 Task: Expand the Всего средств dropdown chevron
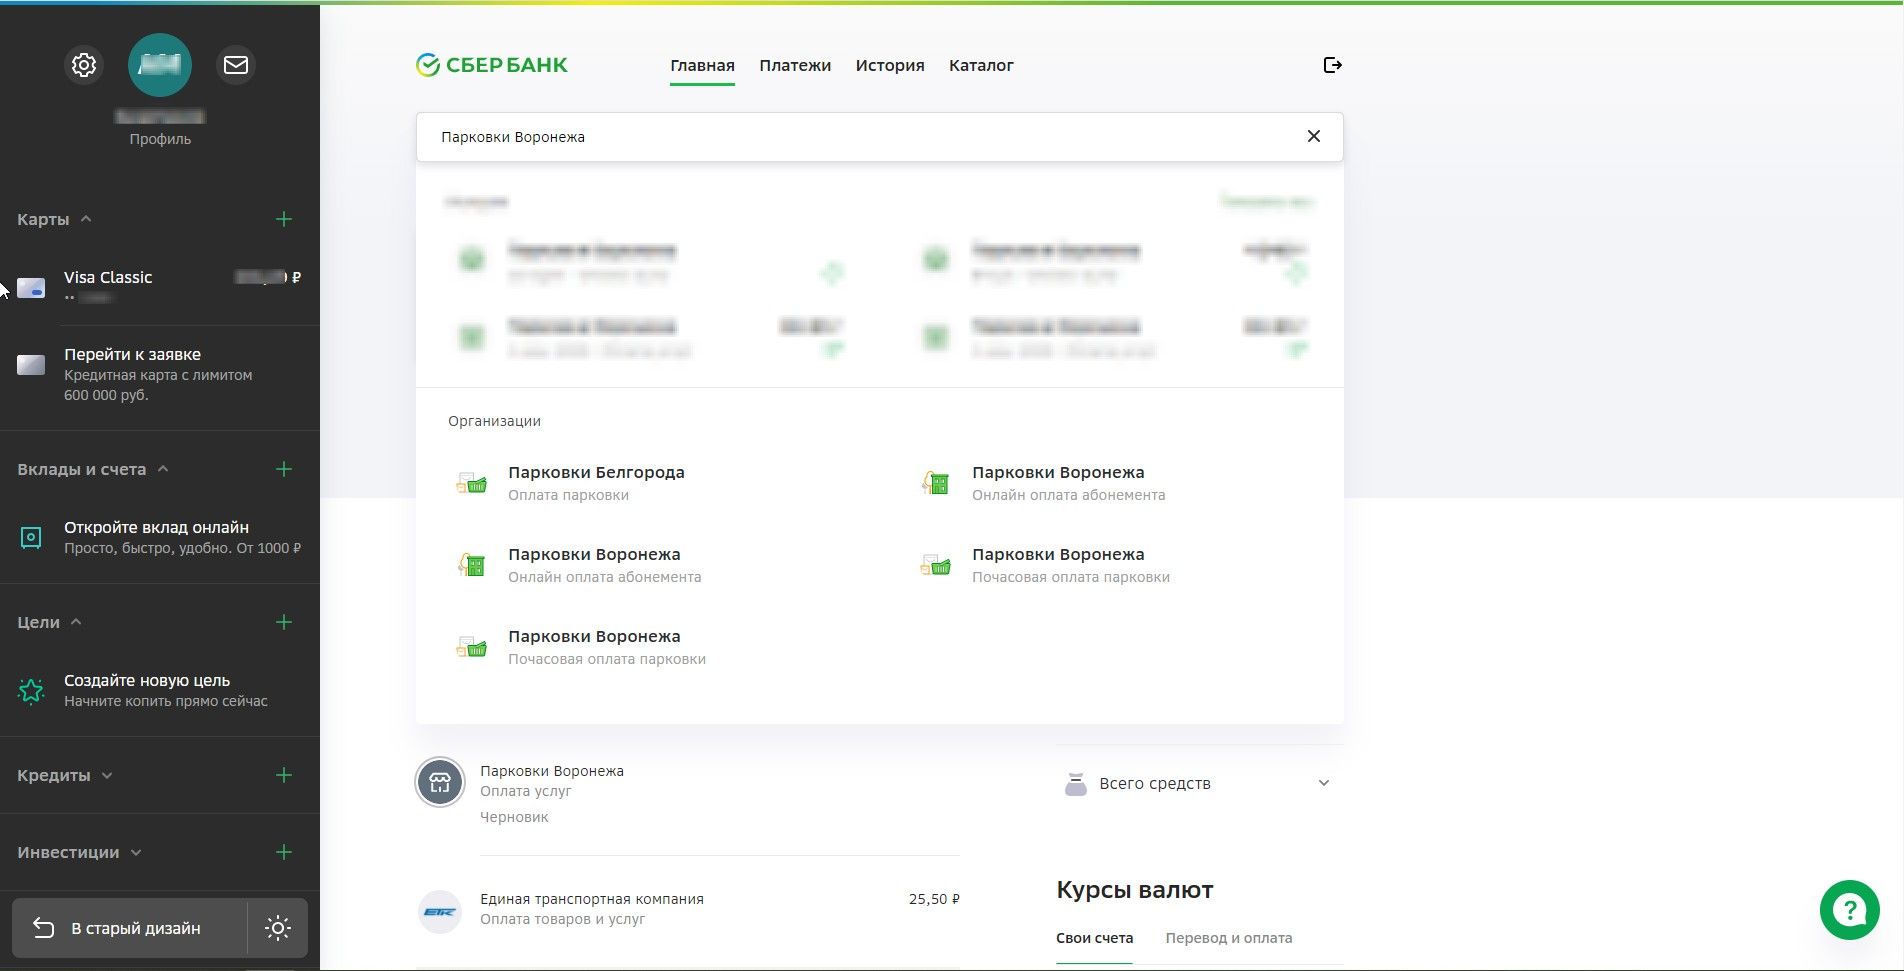tap(1324, 783)
